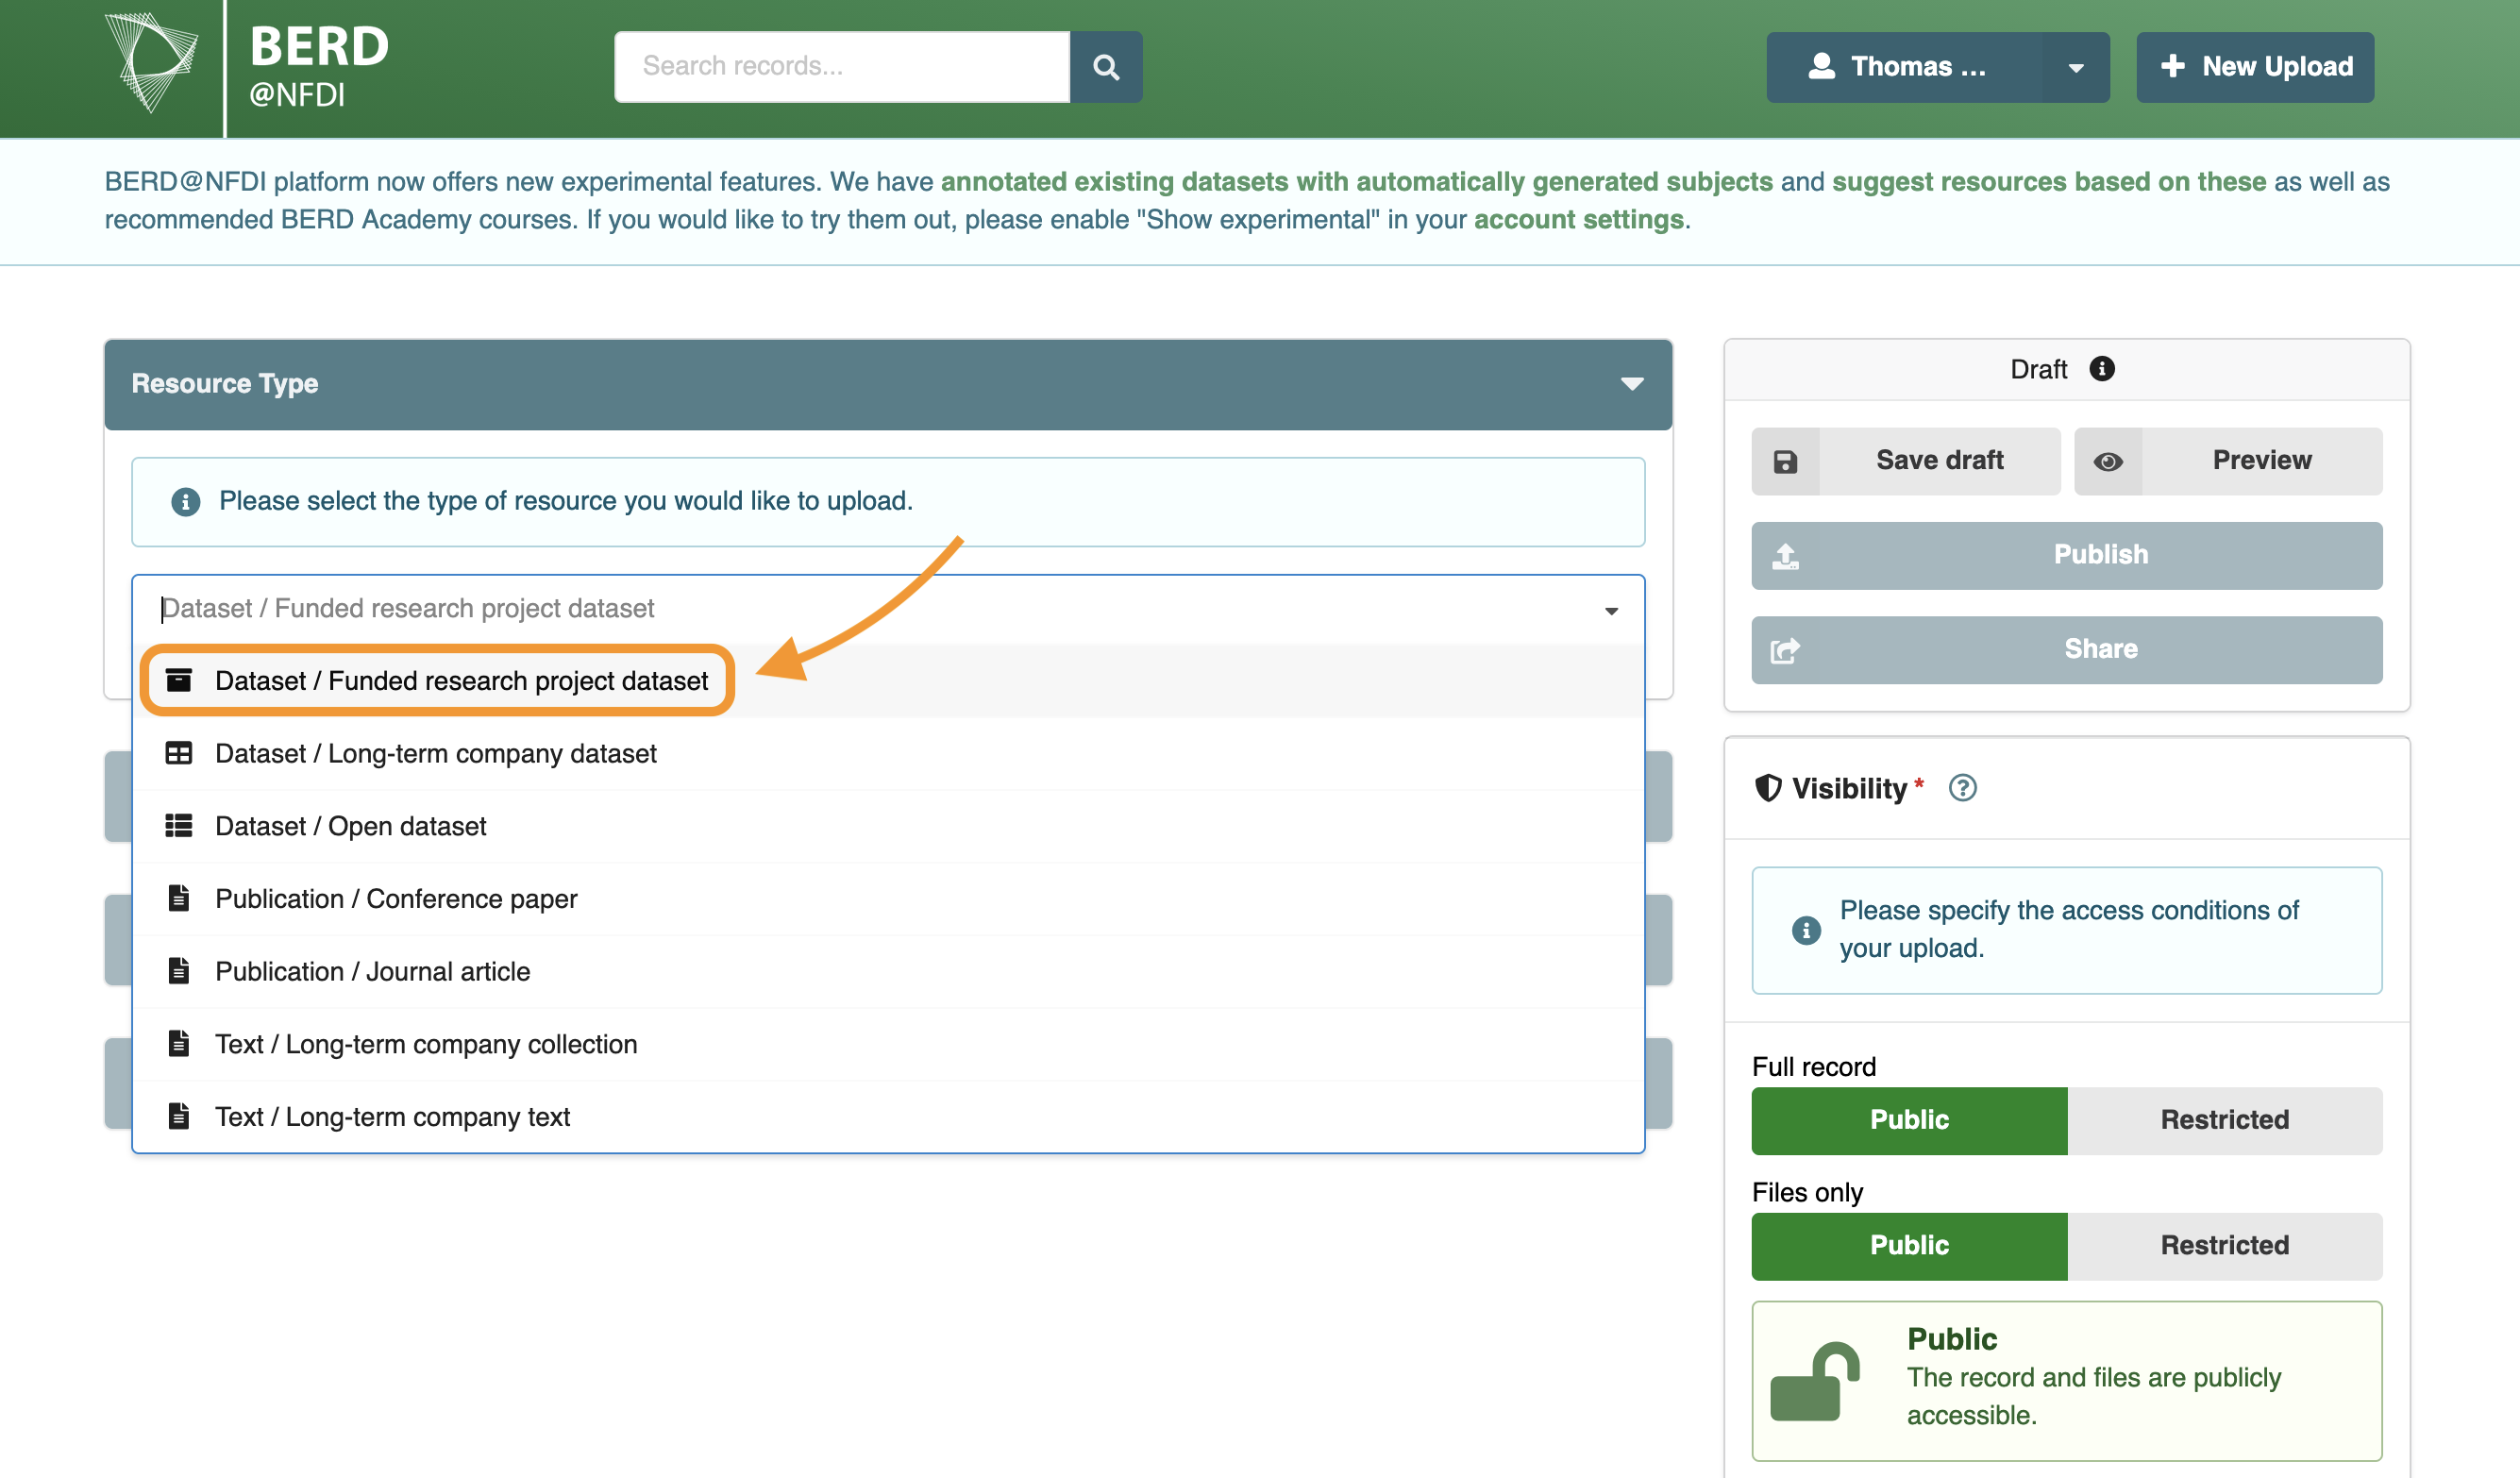
Task: Select Publication / Conference paper option
Action: tap(888, 899)
